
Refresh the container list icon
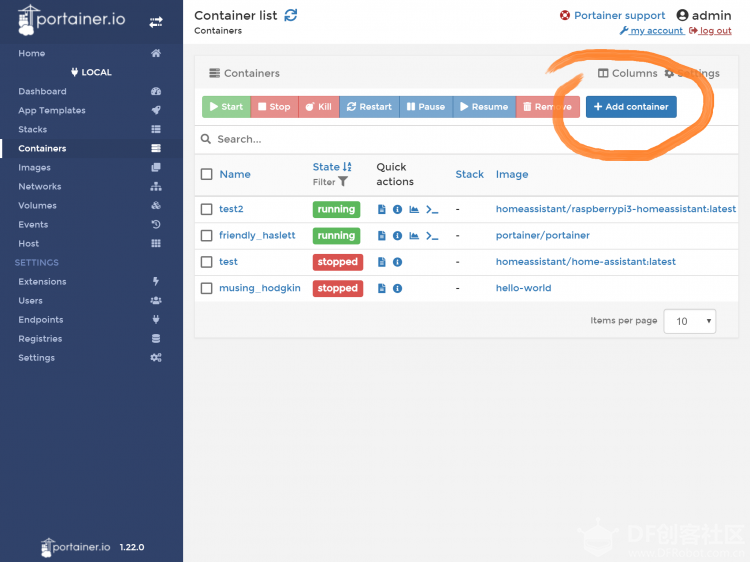290,15
